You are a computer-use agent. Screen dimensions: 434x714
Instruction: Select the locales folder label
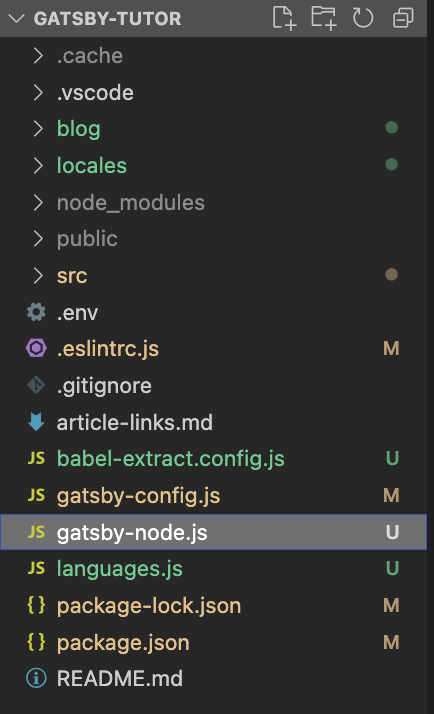[x=92, y=166]
